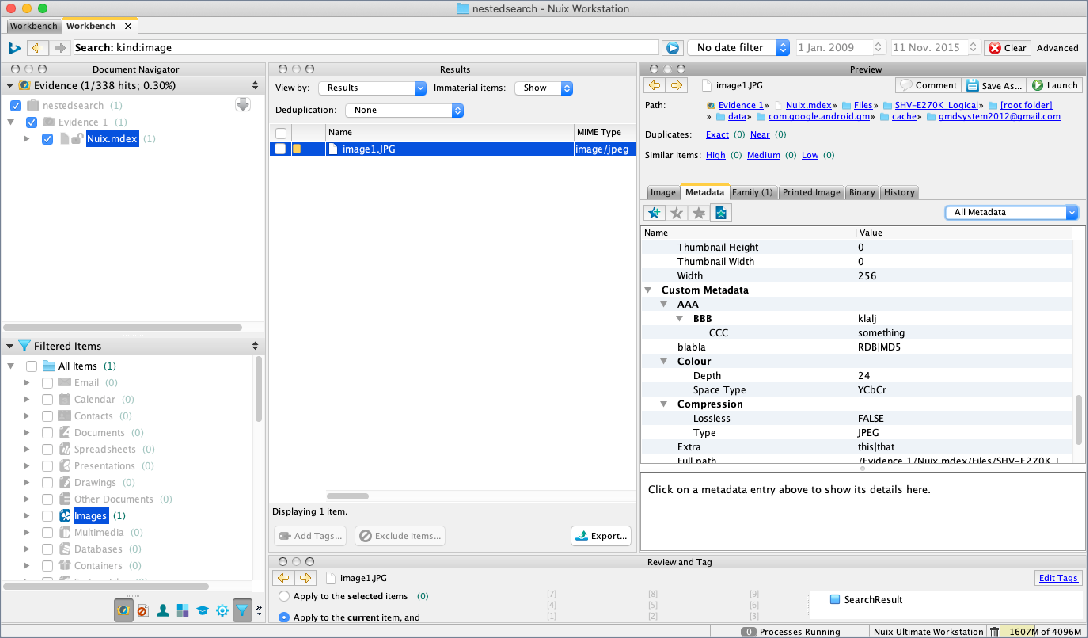The image size is (1088, 638).
Task: Run the search with the blue play icon
Action: click(672, 48)
